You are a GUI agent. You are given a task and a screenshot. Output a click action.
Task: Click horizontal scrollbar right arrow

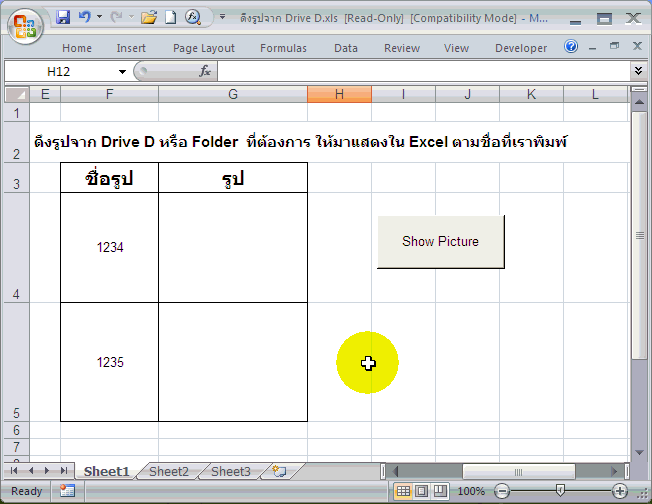(x=614, y=472)
